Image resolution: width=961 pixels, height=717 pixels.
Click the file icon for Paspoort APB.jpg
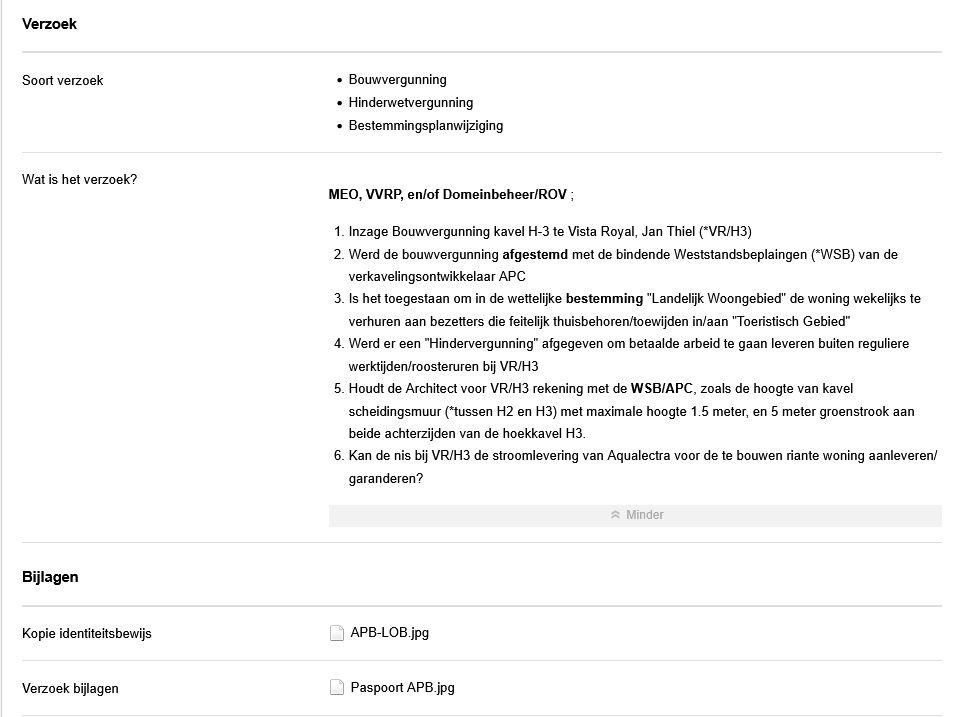(x=337, y=688)
